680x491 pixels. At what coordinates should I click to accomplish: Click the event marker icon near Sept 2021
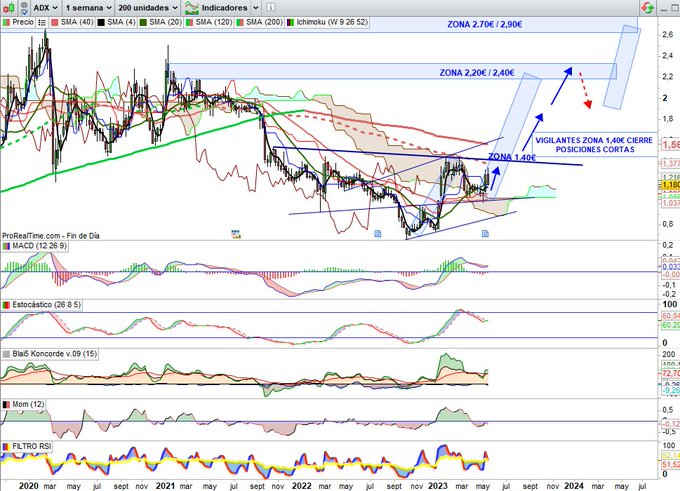pyautogui.click(x=236, y=234)
